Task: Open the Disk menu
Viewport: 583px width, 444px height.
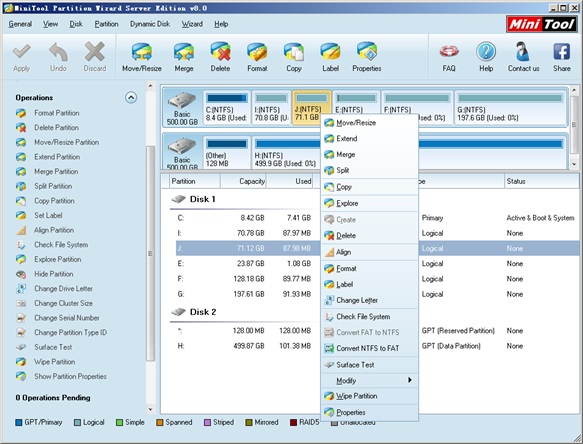Action: point(76,24)
